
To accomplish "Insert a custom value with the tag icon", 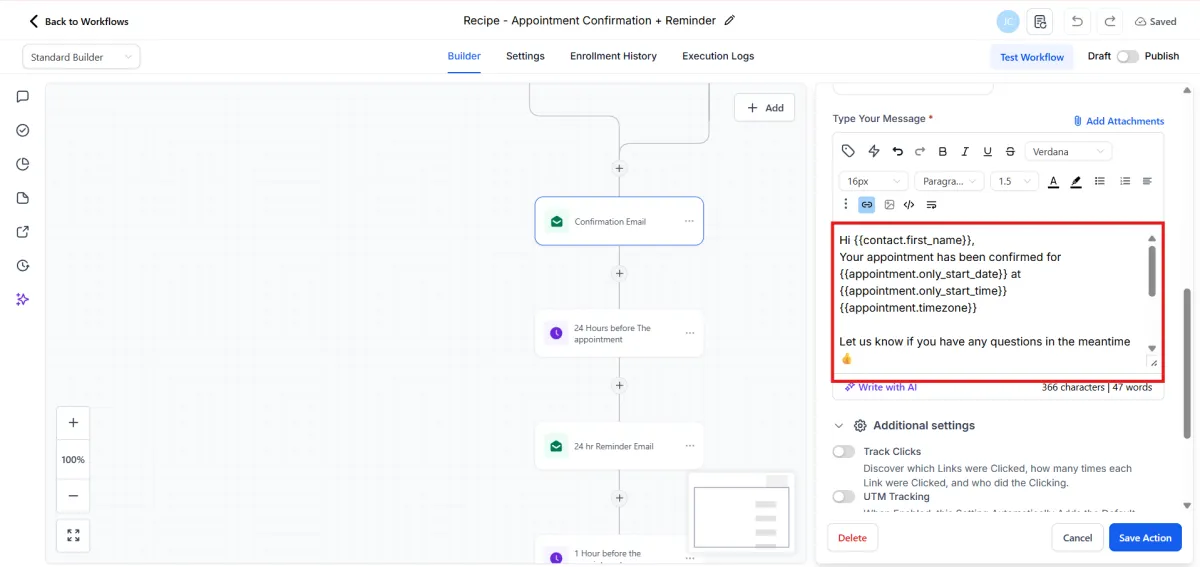I will pos(848,151).
